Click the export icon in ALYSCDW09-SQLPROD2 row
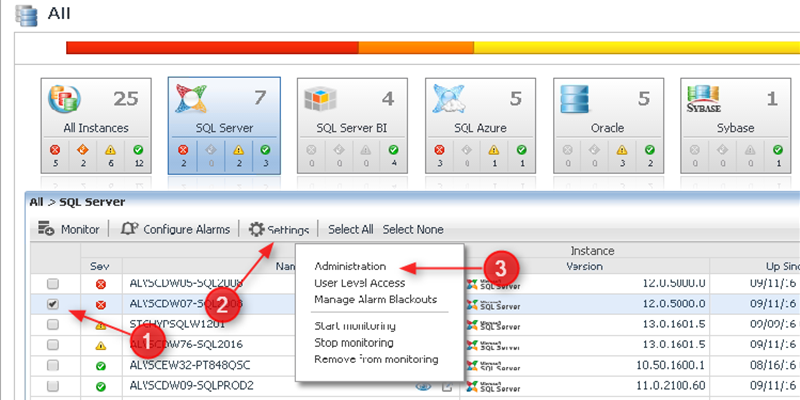Screen dimensions: 800x400 447,386
